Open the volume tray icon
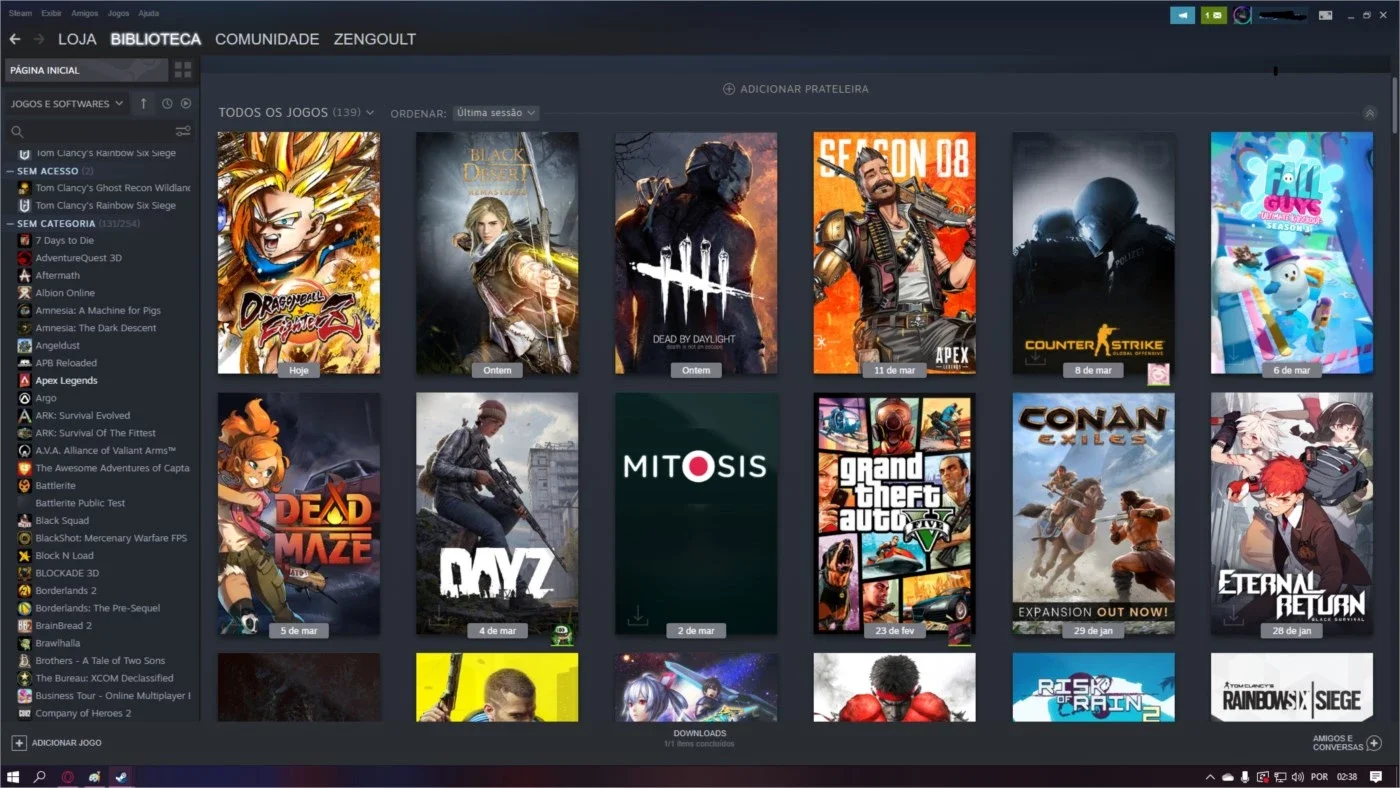Viewport: 1400px width, 788px height. click(x=1297, y=776)
